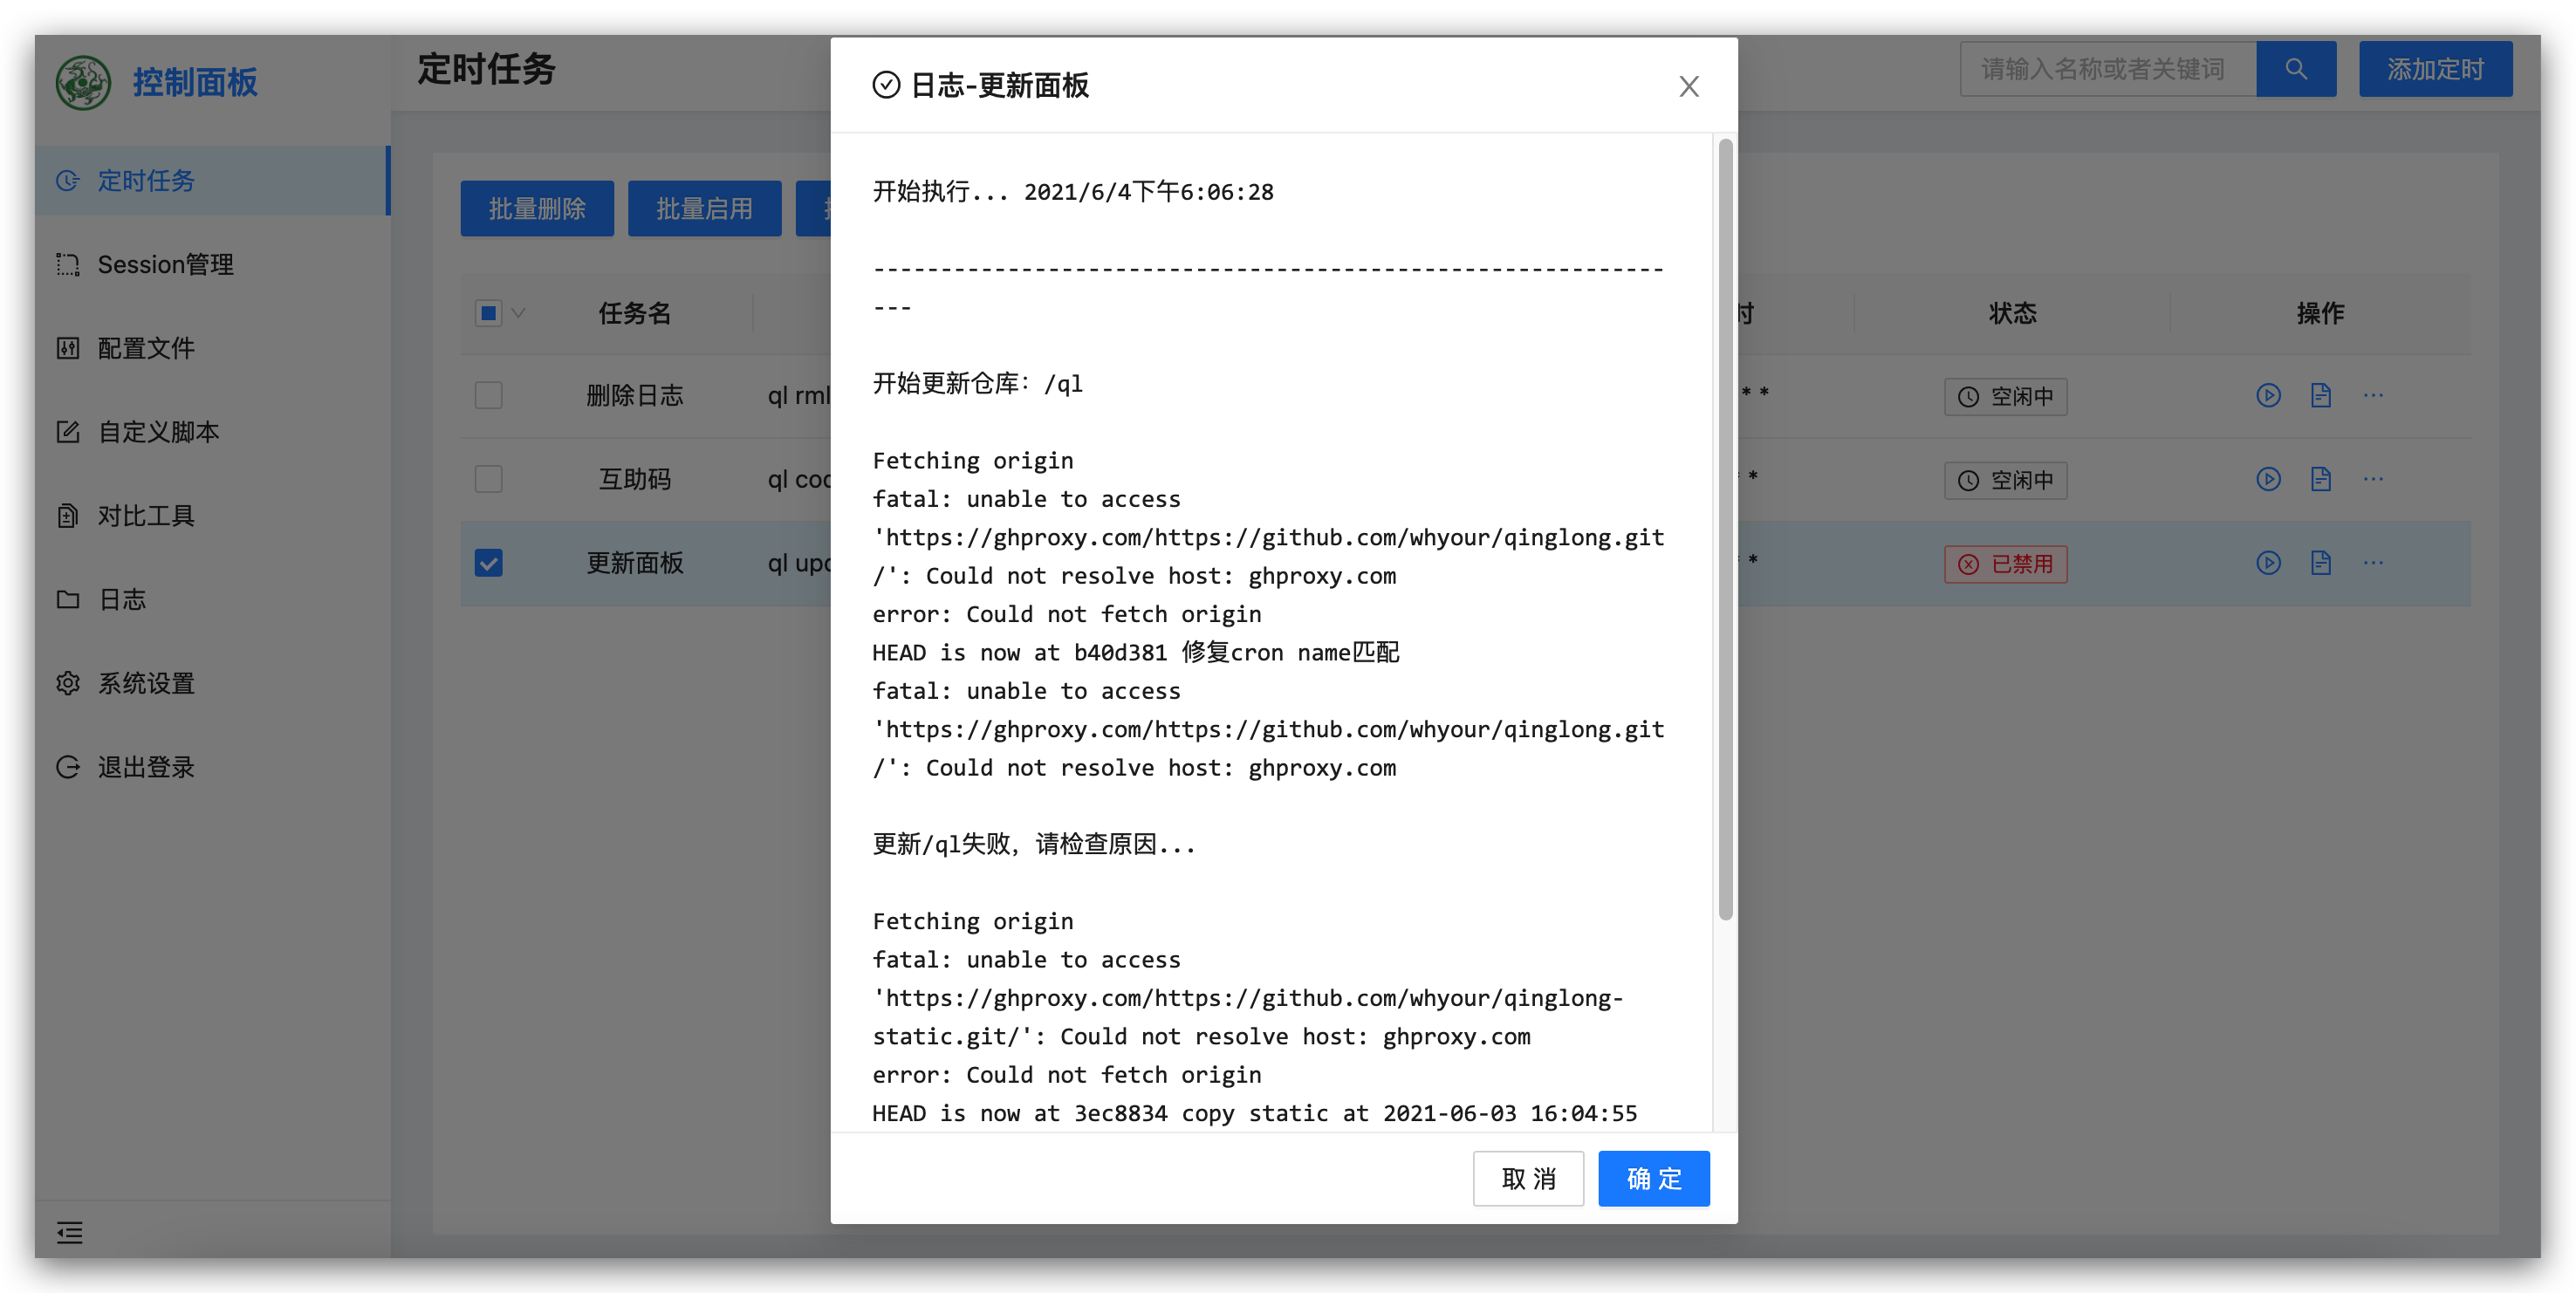Screen dimensions: 2576x1293
Task: Run the 删除日志 task with its play icon
Action: pos(2268,395)
